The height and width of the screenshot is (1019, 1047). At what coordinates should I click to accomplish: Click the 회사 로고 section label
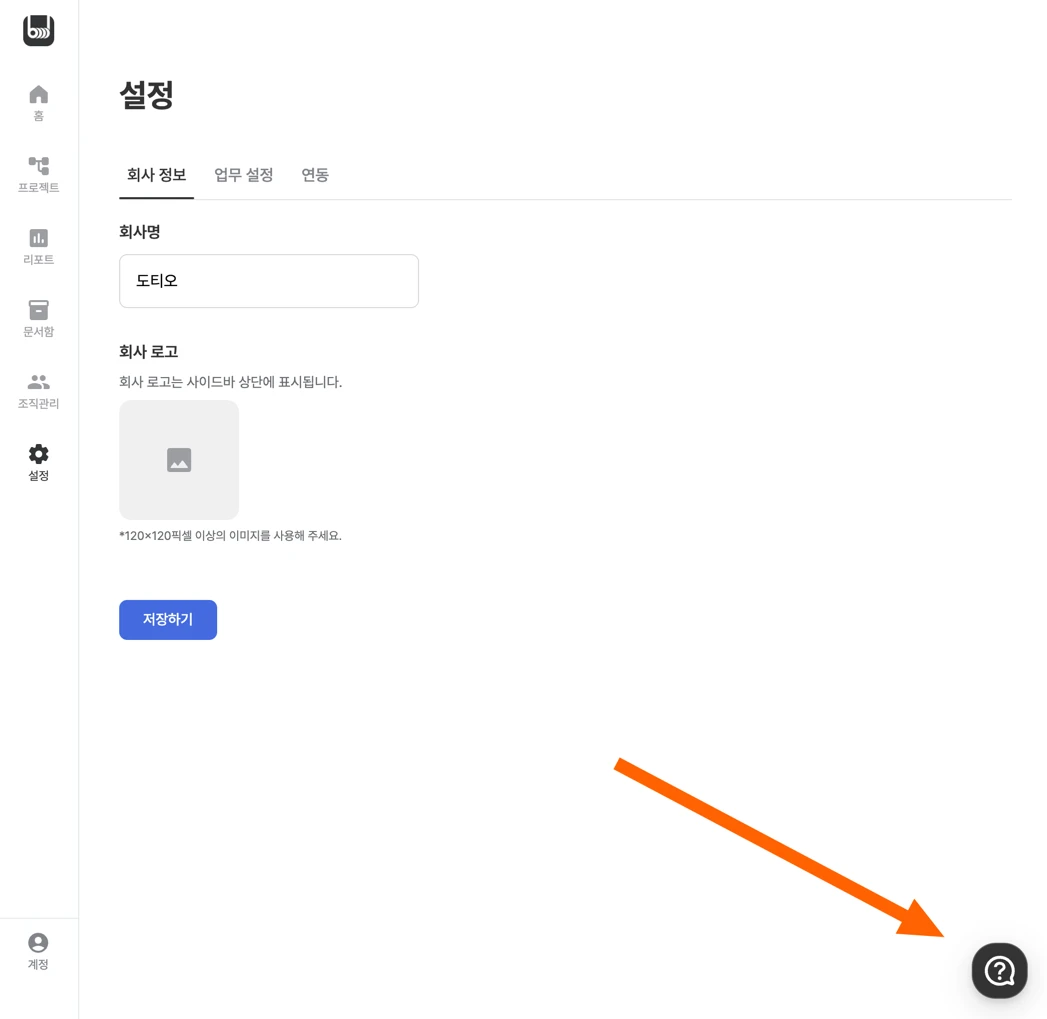[x=148, y=352]
